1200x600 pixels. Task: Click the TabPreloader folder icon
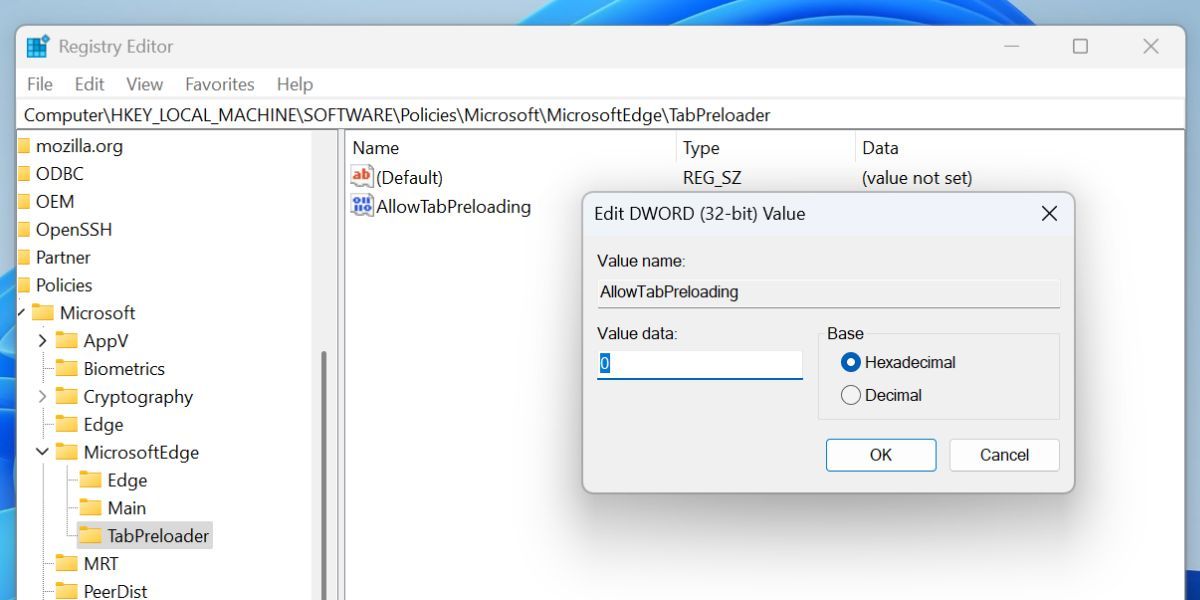tap(89, 535)
